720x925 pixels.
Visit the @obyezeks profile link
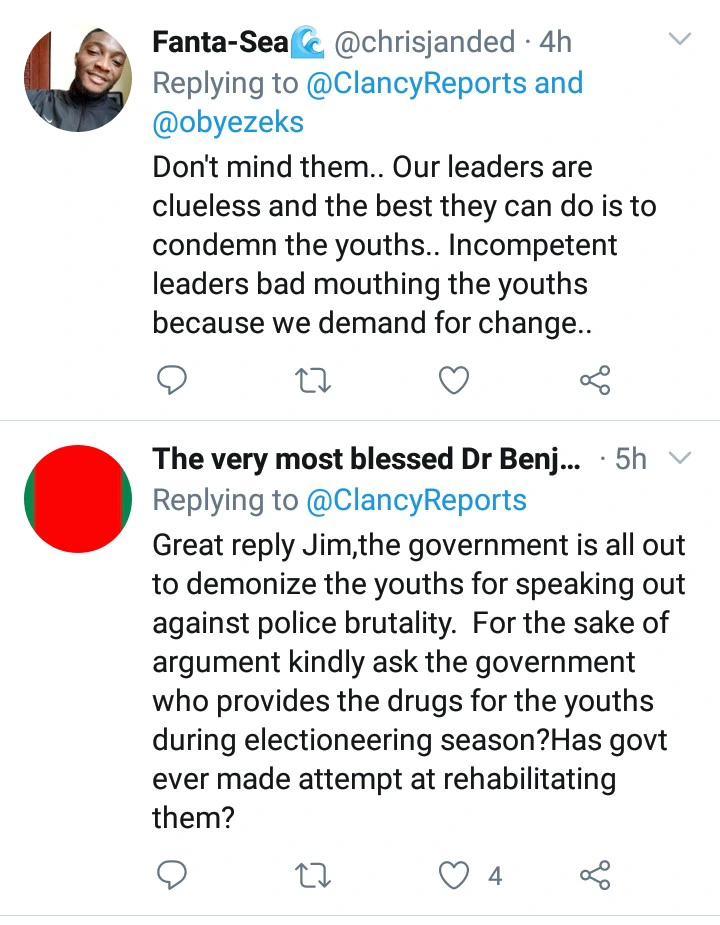click(x=228, y=123)
